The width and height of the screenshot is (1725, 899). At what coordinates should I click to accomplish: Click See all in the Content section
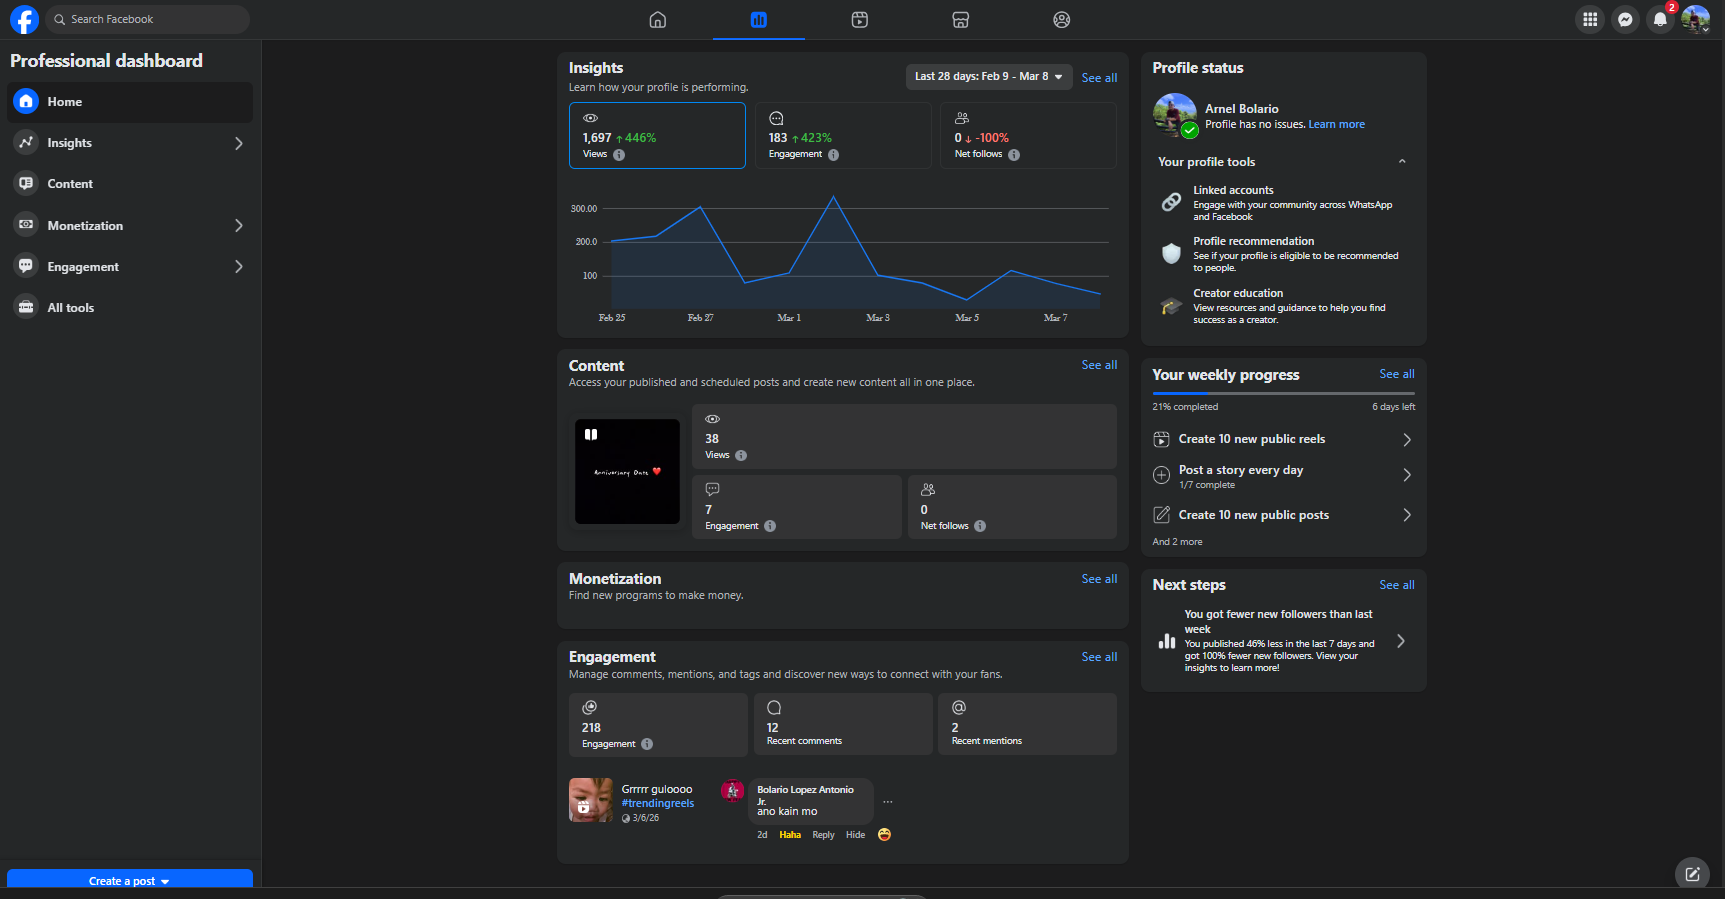coord(1099,365)
